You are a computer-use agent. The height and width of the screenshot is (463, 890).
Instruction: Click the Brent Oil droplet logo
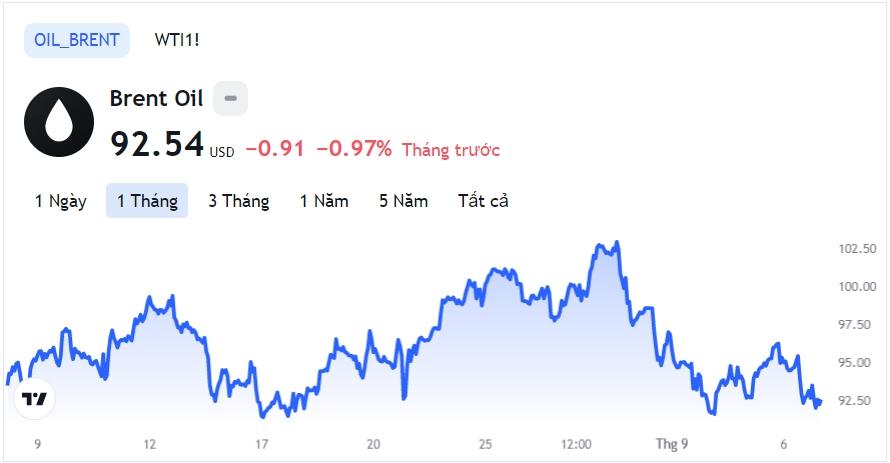(x=59, y=122)
